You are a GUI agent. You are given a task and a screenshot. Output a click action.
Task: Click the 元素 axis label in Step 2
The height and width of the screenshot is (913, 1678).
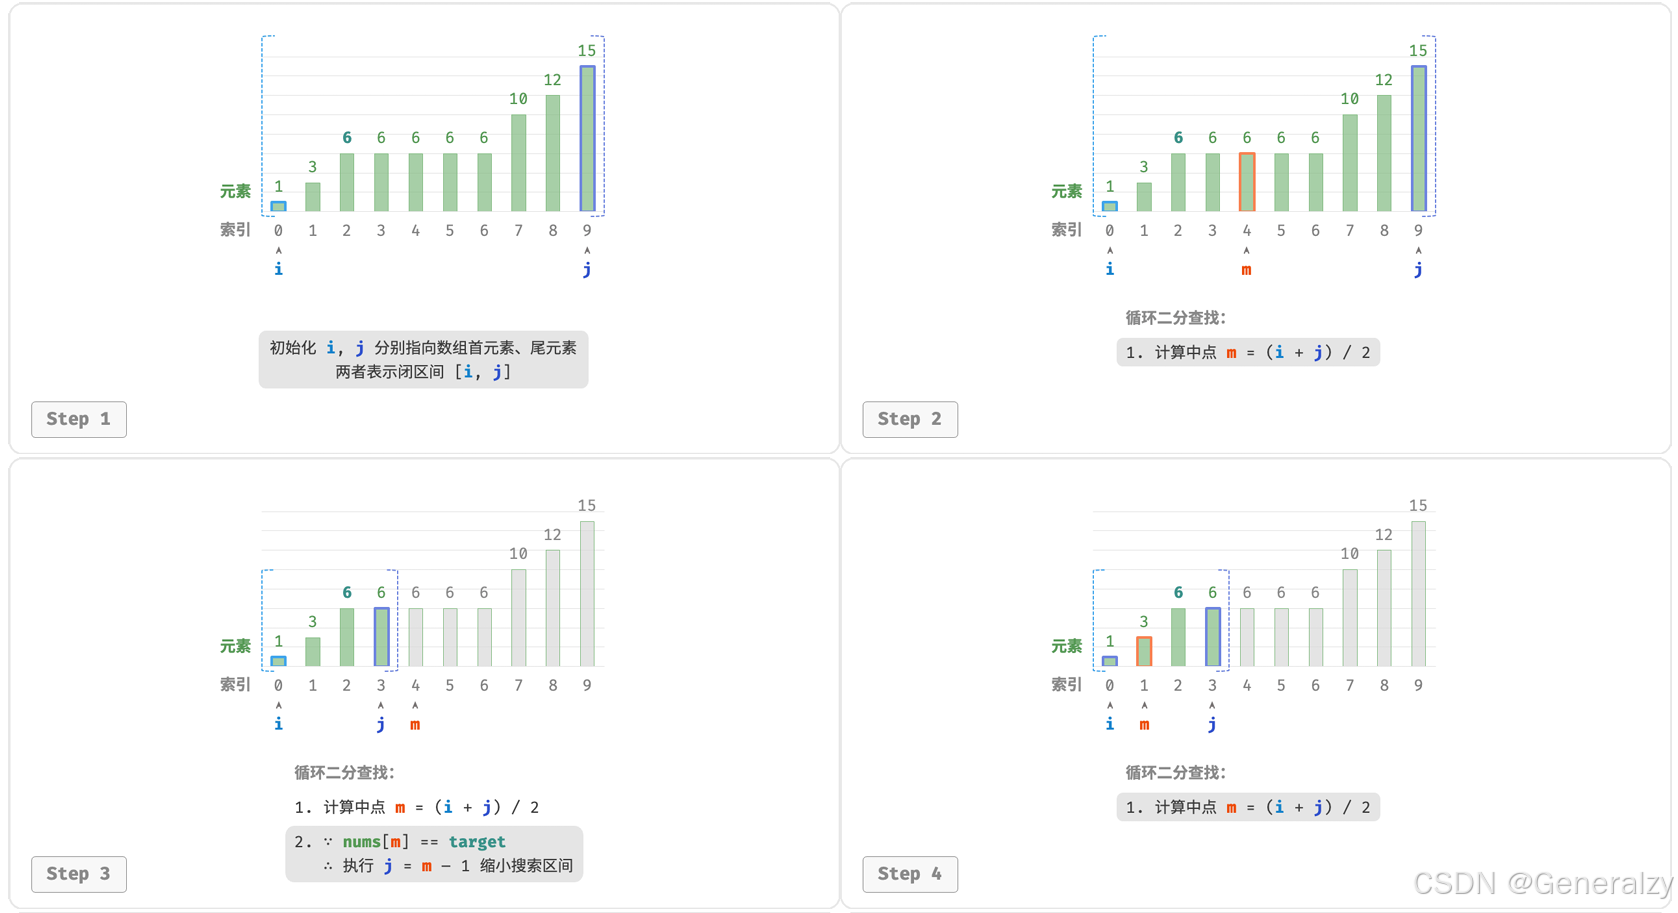pos(1067,191)
